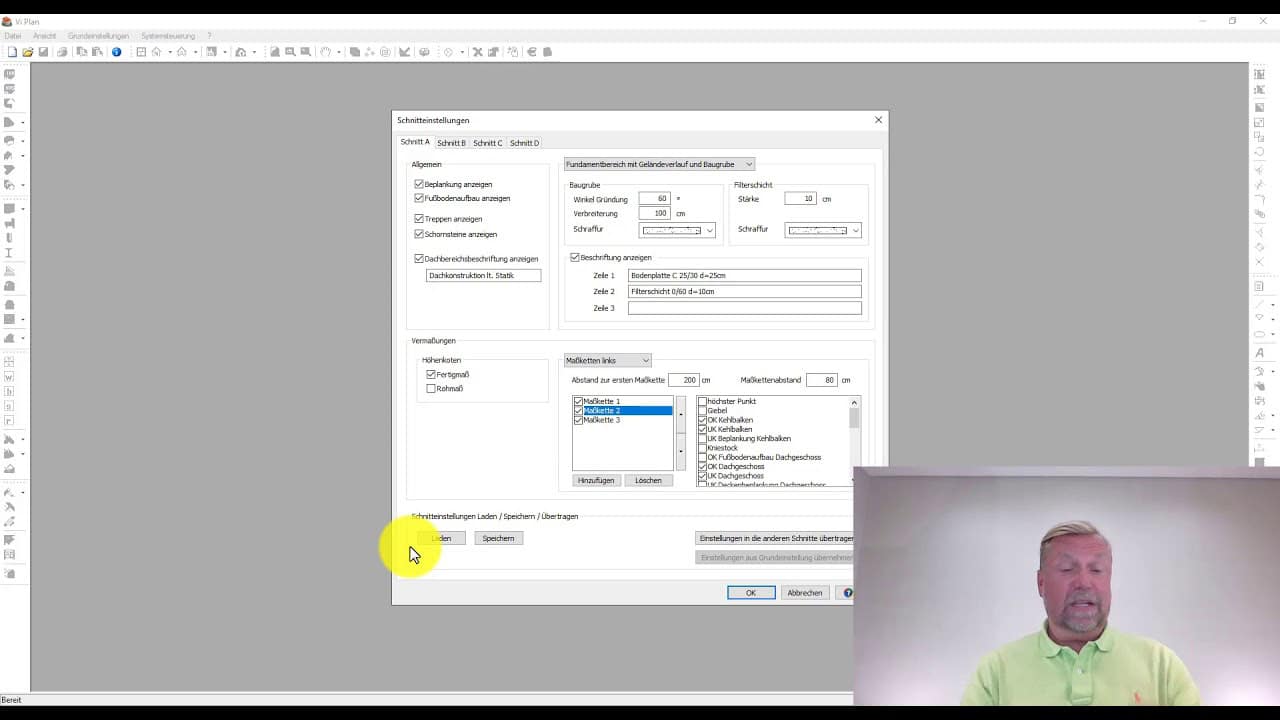The image size is (1280, 720).
Task: Open the Datei menu
Action: click(x=13, y=36)
